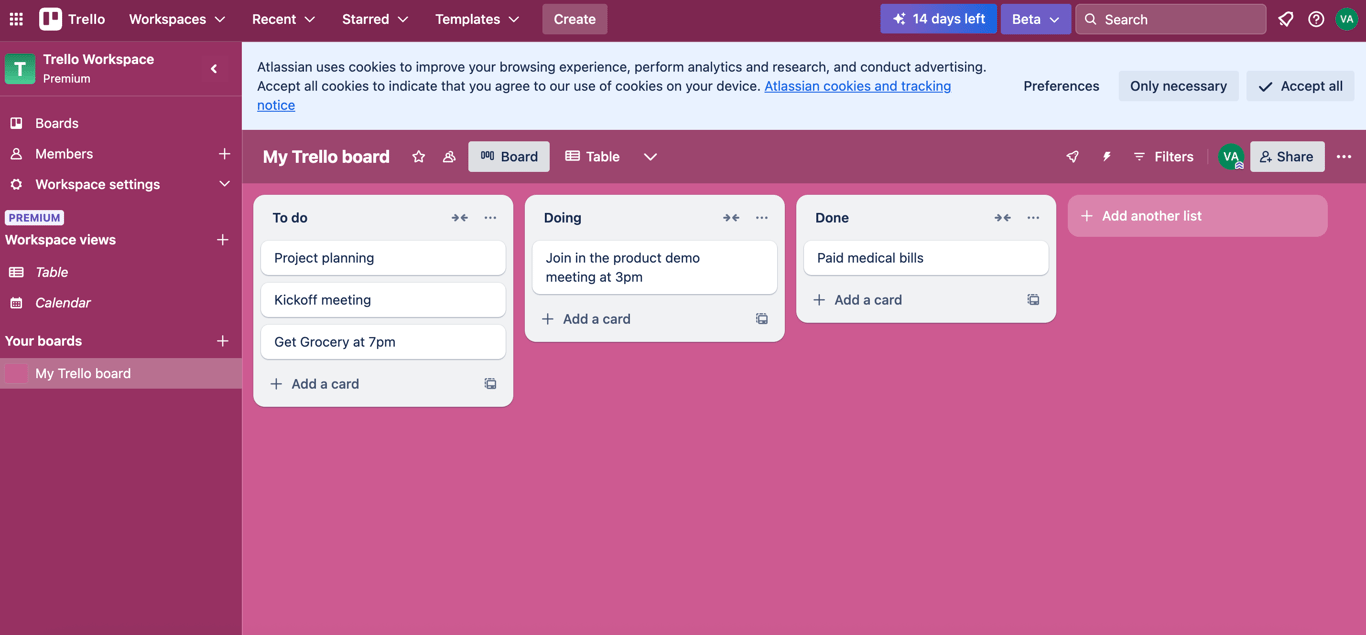The height and width of the screenshot is (635, 1366).
Task: Switch to the Table view tab
Action: [x=592, y=157]
